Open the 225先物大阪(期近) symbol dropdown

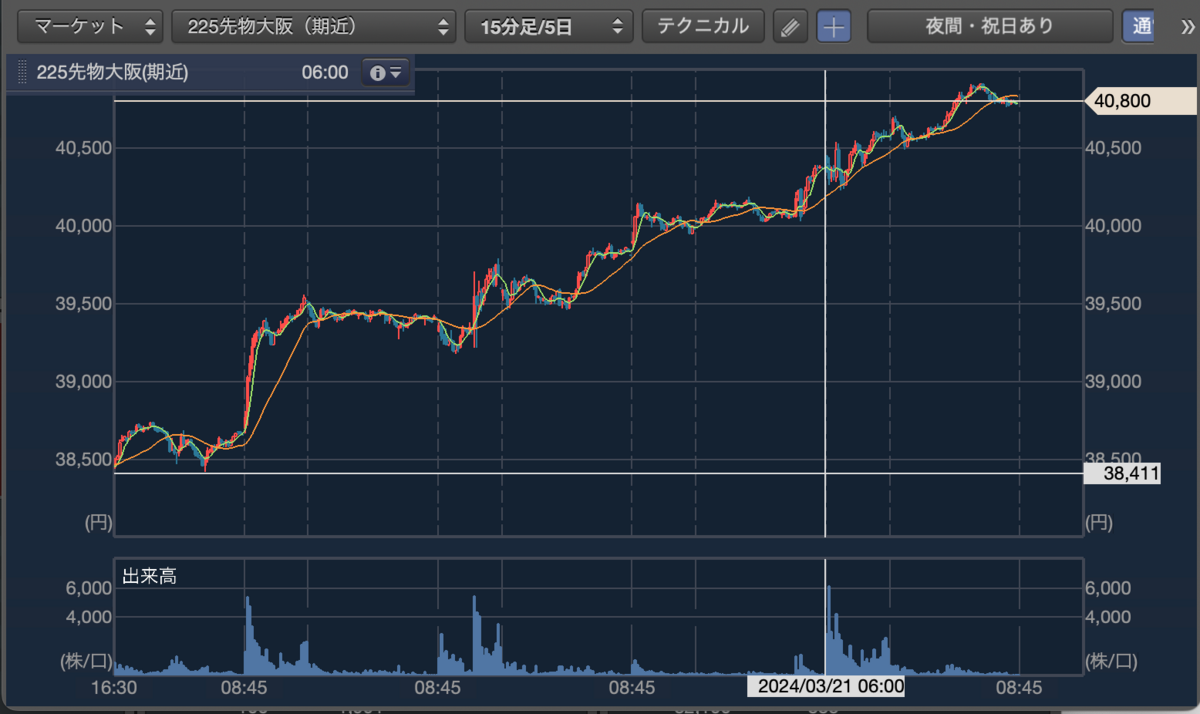point(315,27)
